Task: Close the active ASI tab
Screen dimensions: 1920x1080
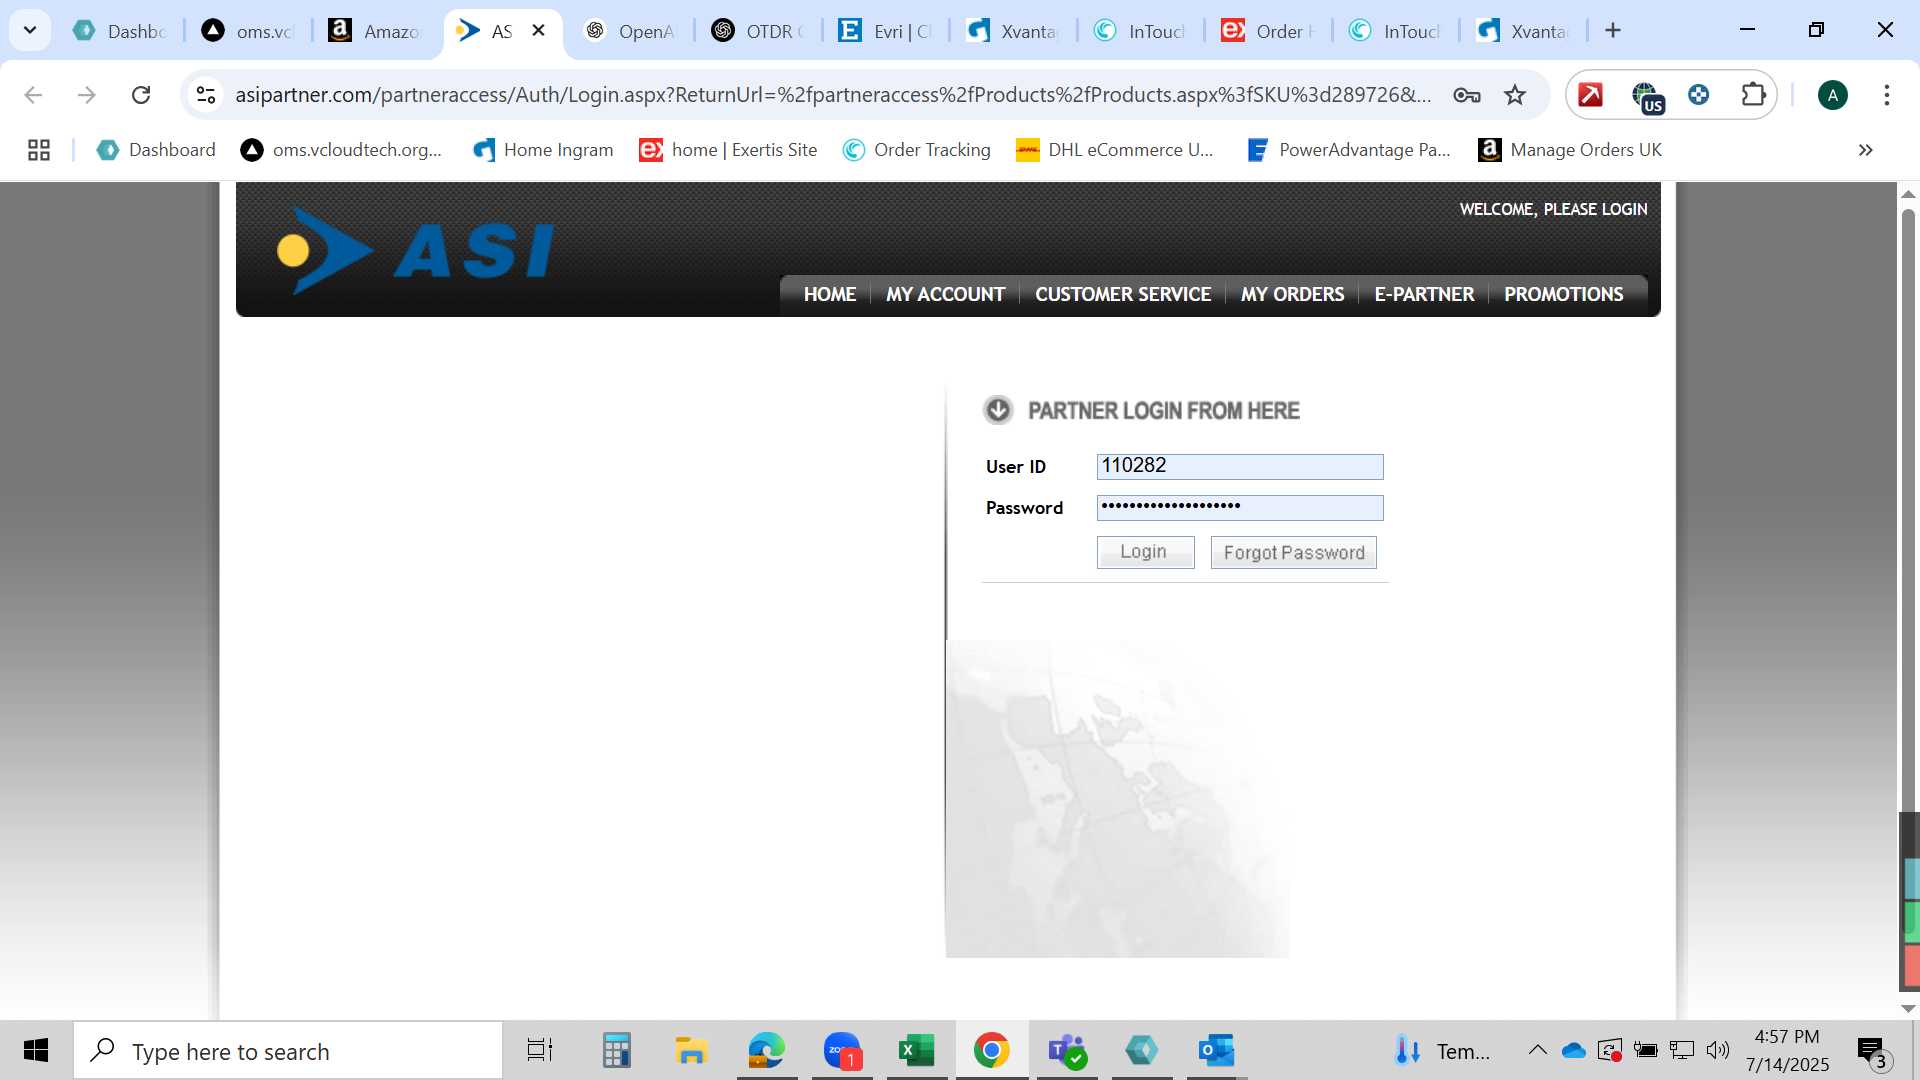Action: tap(538, 30)
